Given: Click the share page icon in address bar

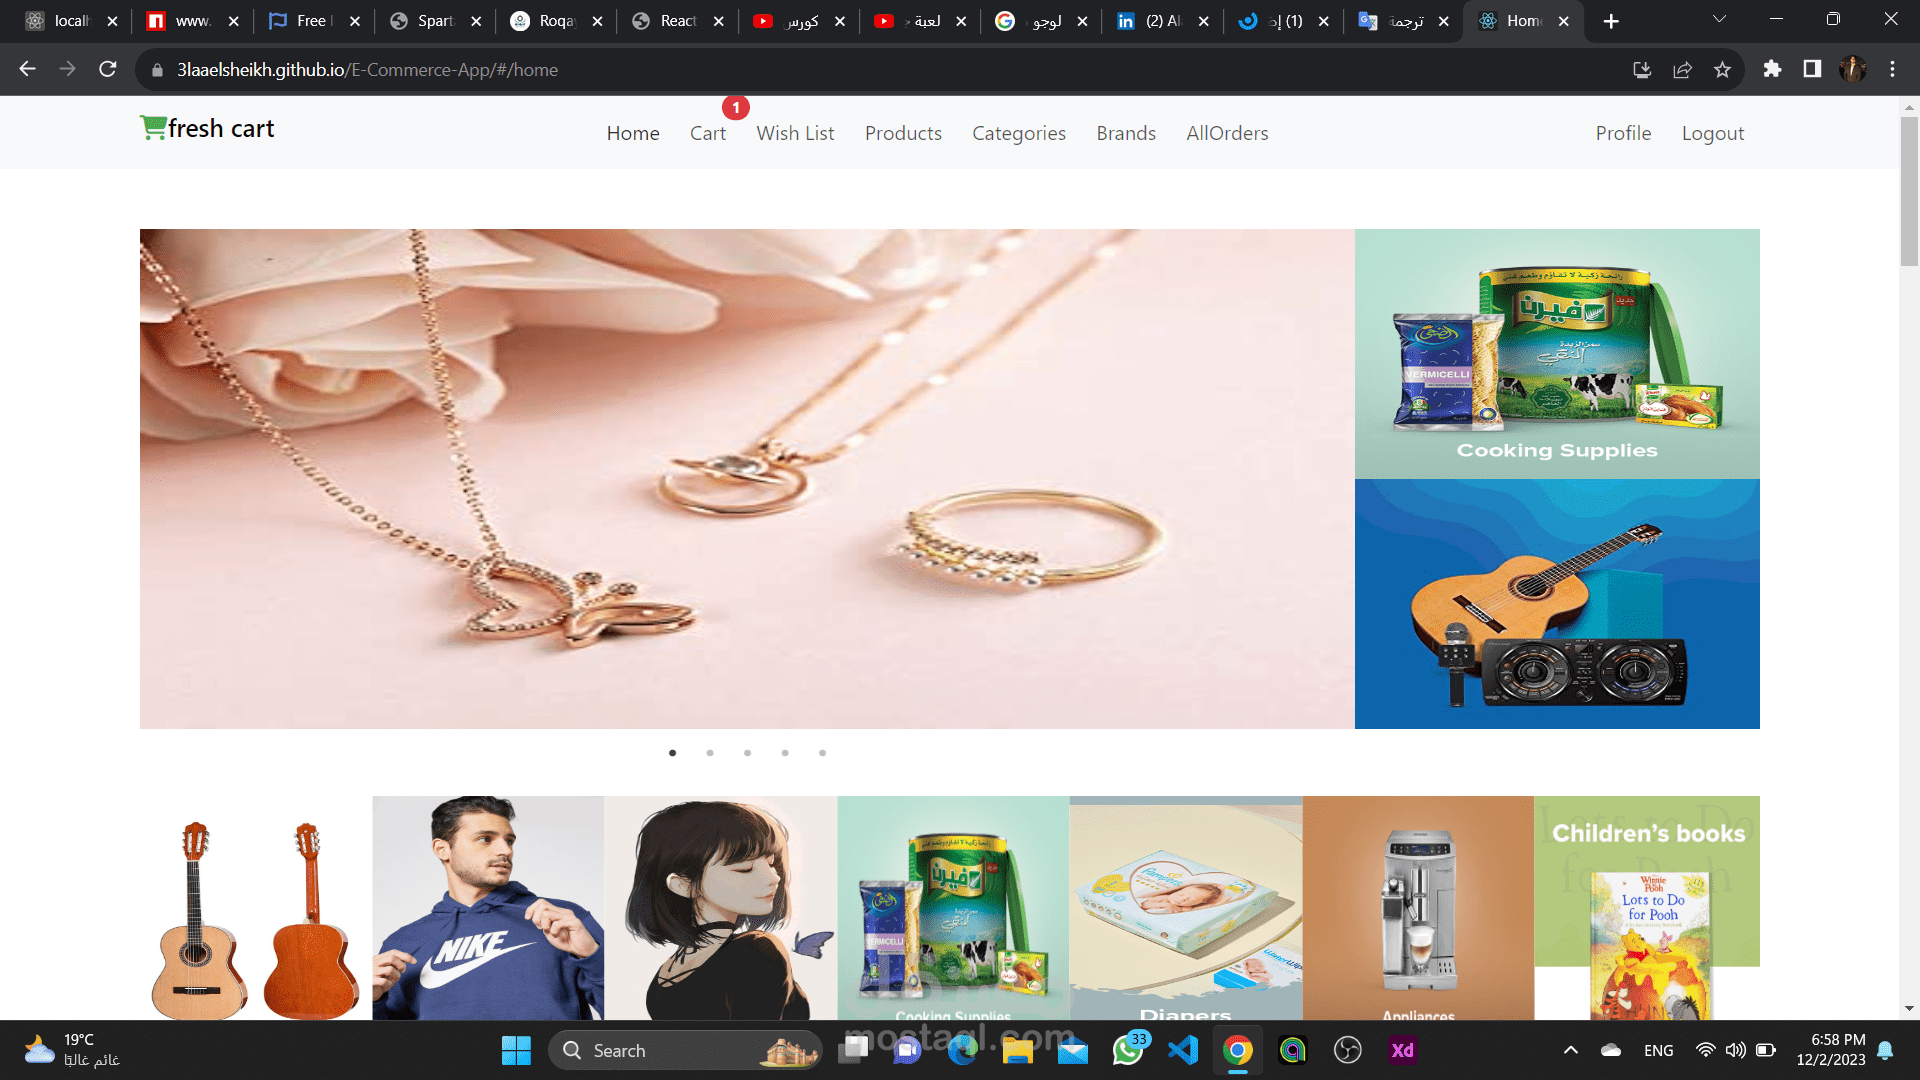Looking at the screenshot, I should [x=1682, y=69].
